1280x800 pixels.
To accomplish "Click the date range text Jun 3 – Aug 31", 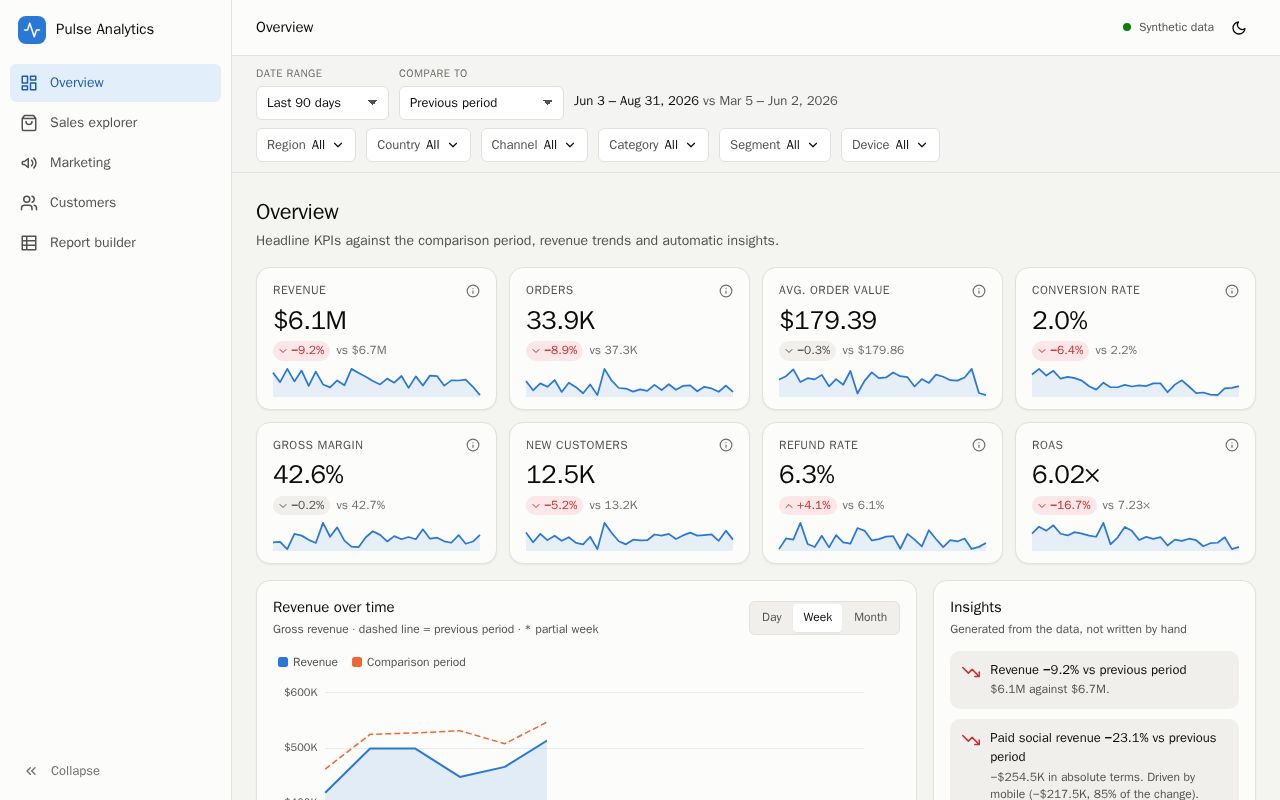I will pos(636,101).
